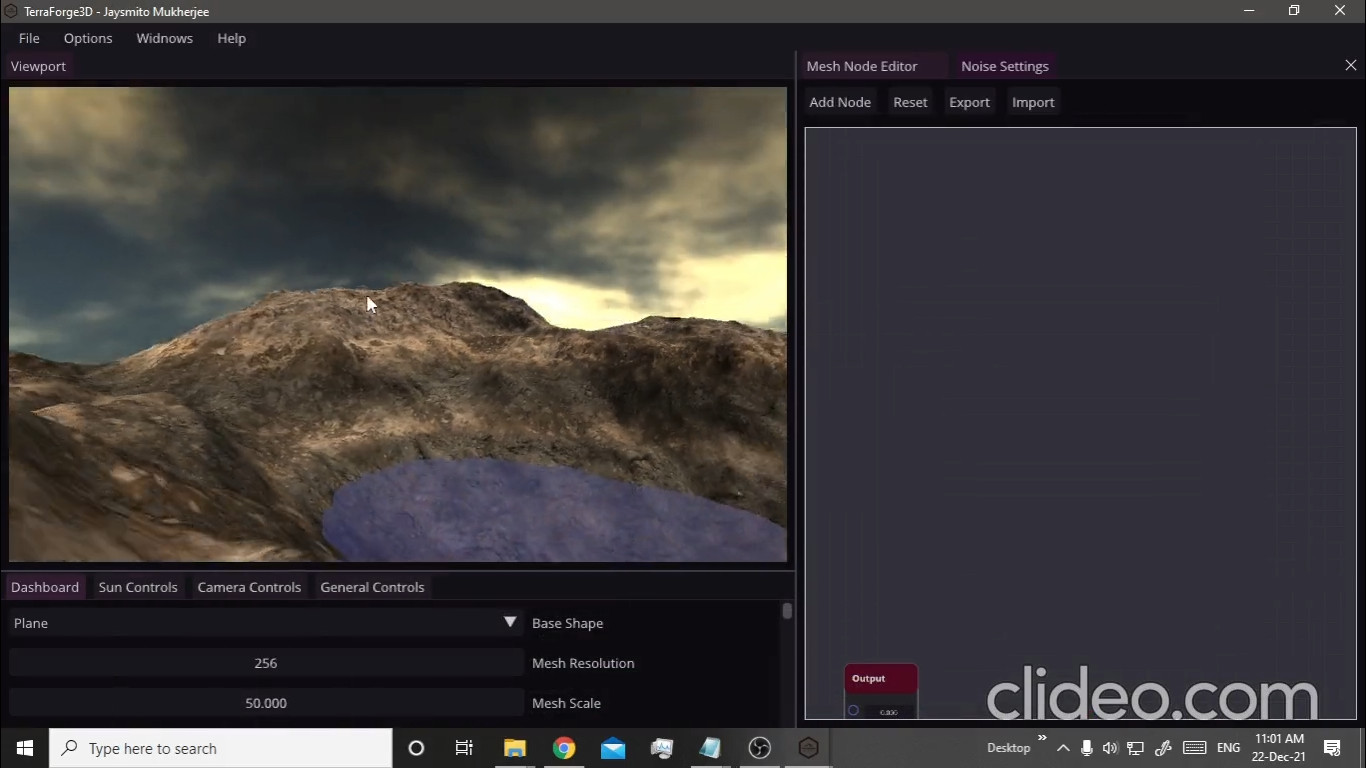
Task: Click the microphone tray icon
Action: click(1087, 748)
